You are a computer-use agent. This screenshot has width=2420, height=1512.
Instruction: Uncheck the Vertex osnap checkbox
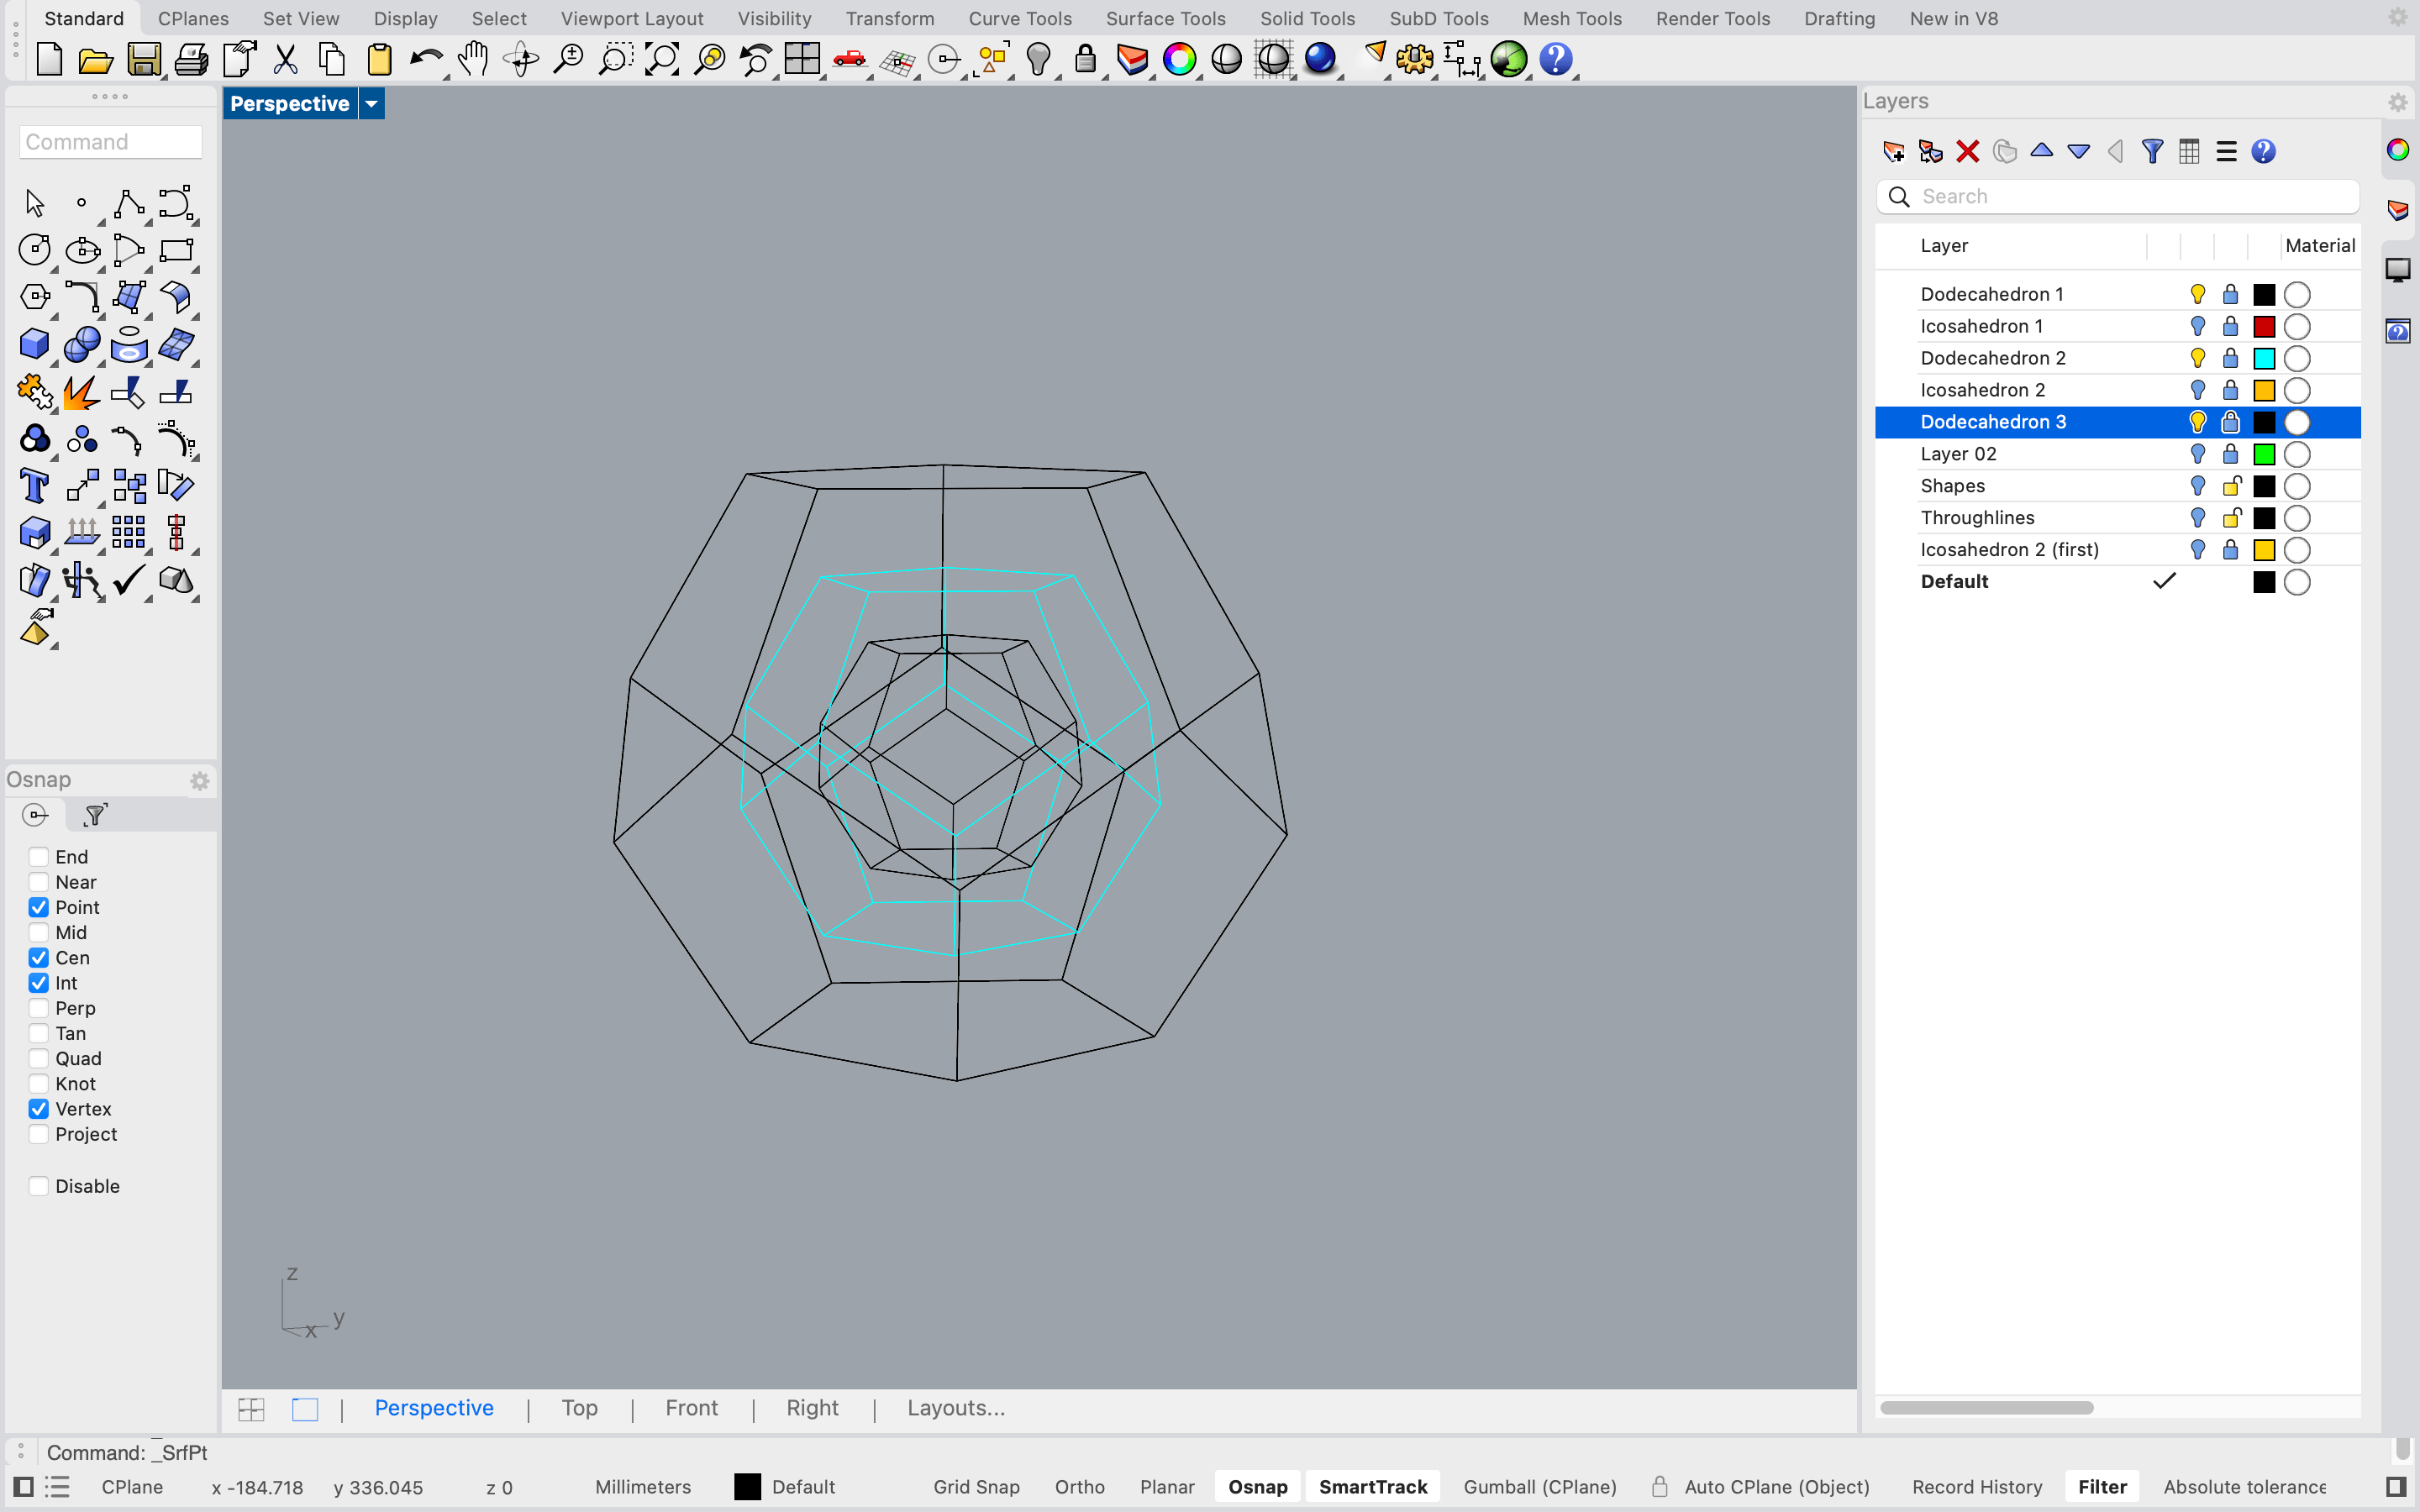pos(39,1109)
